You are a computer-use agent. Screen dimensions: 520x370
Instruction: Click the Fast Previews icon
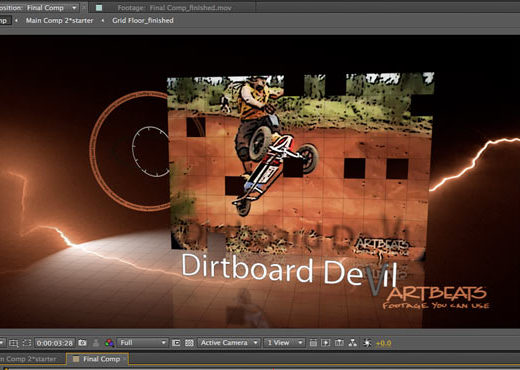[326, 343]
